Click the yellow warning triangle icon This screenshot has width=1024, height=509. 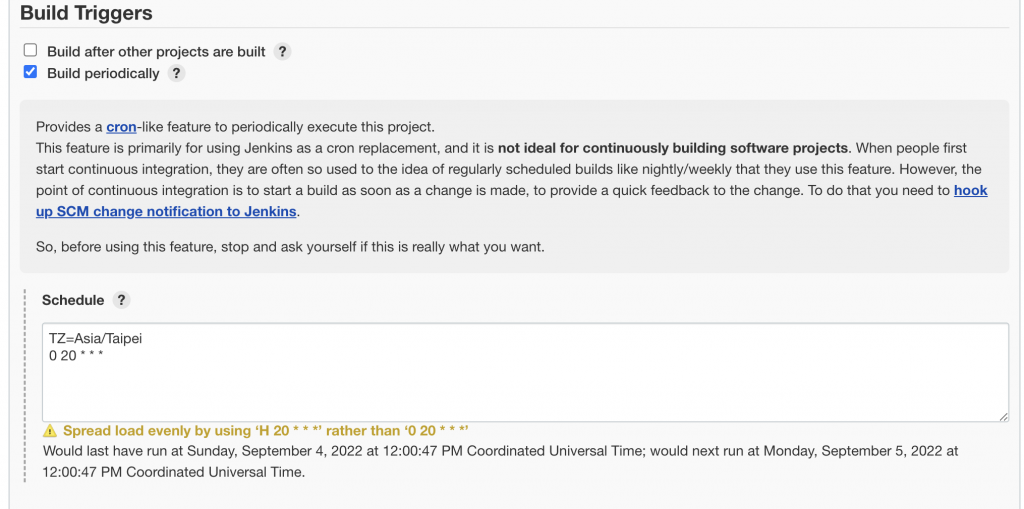[x=50, y=431]
